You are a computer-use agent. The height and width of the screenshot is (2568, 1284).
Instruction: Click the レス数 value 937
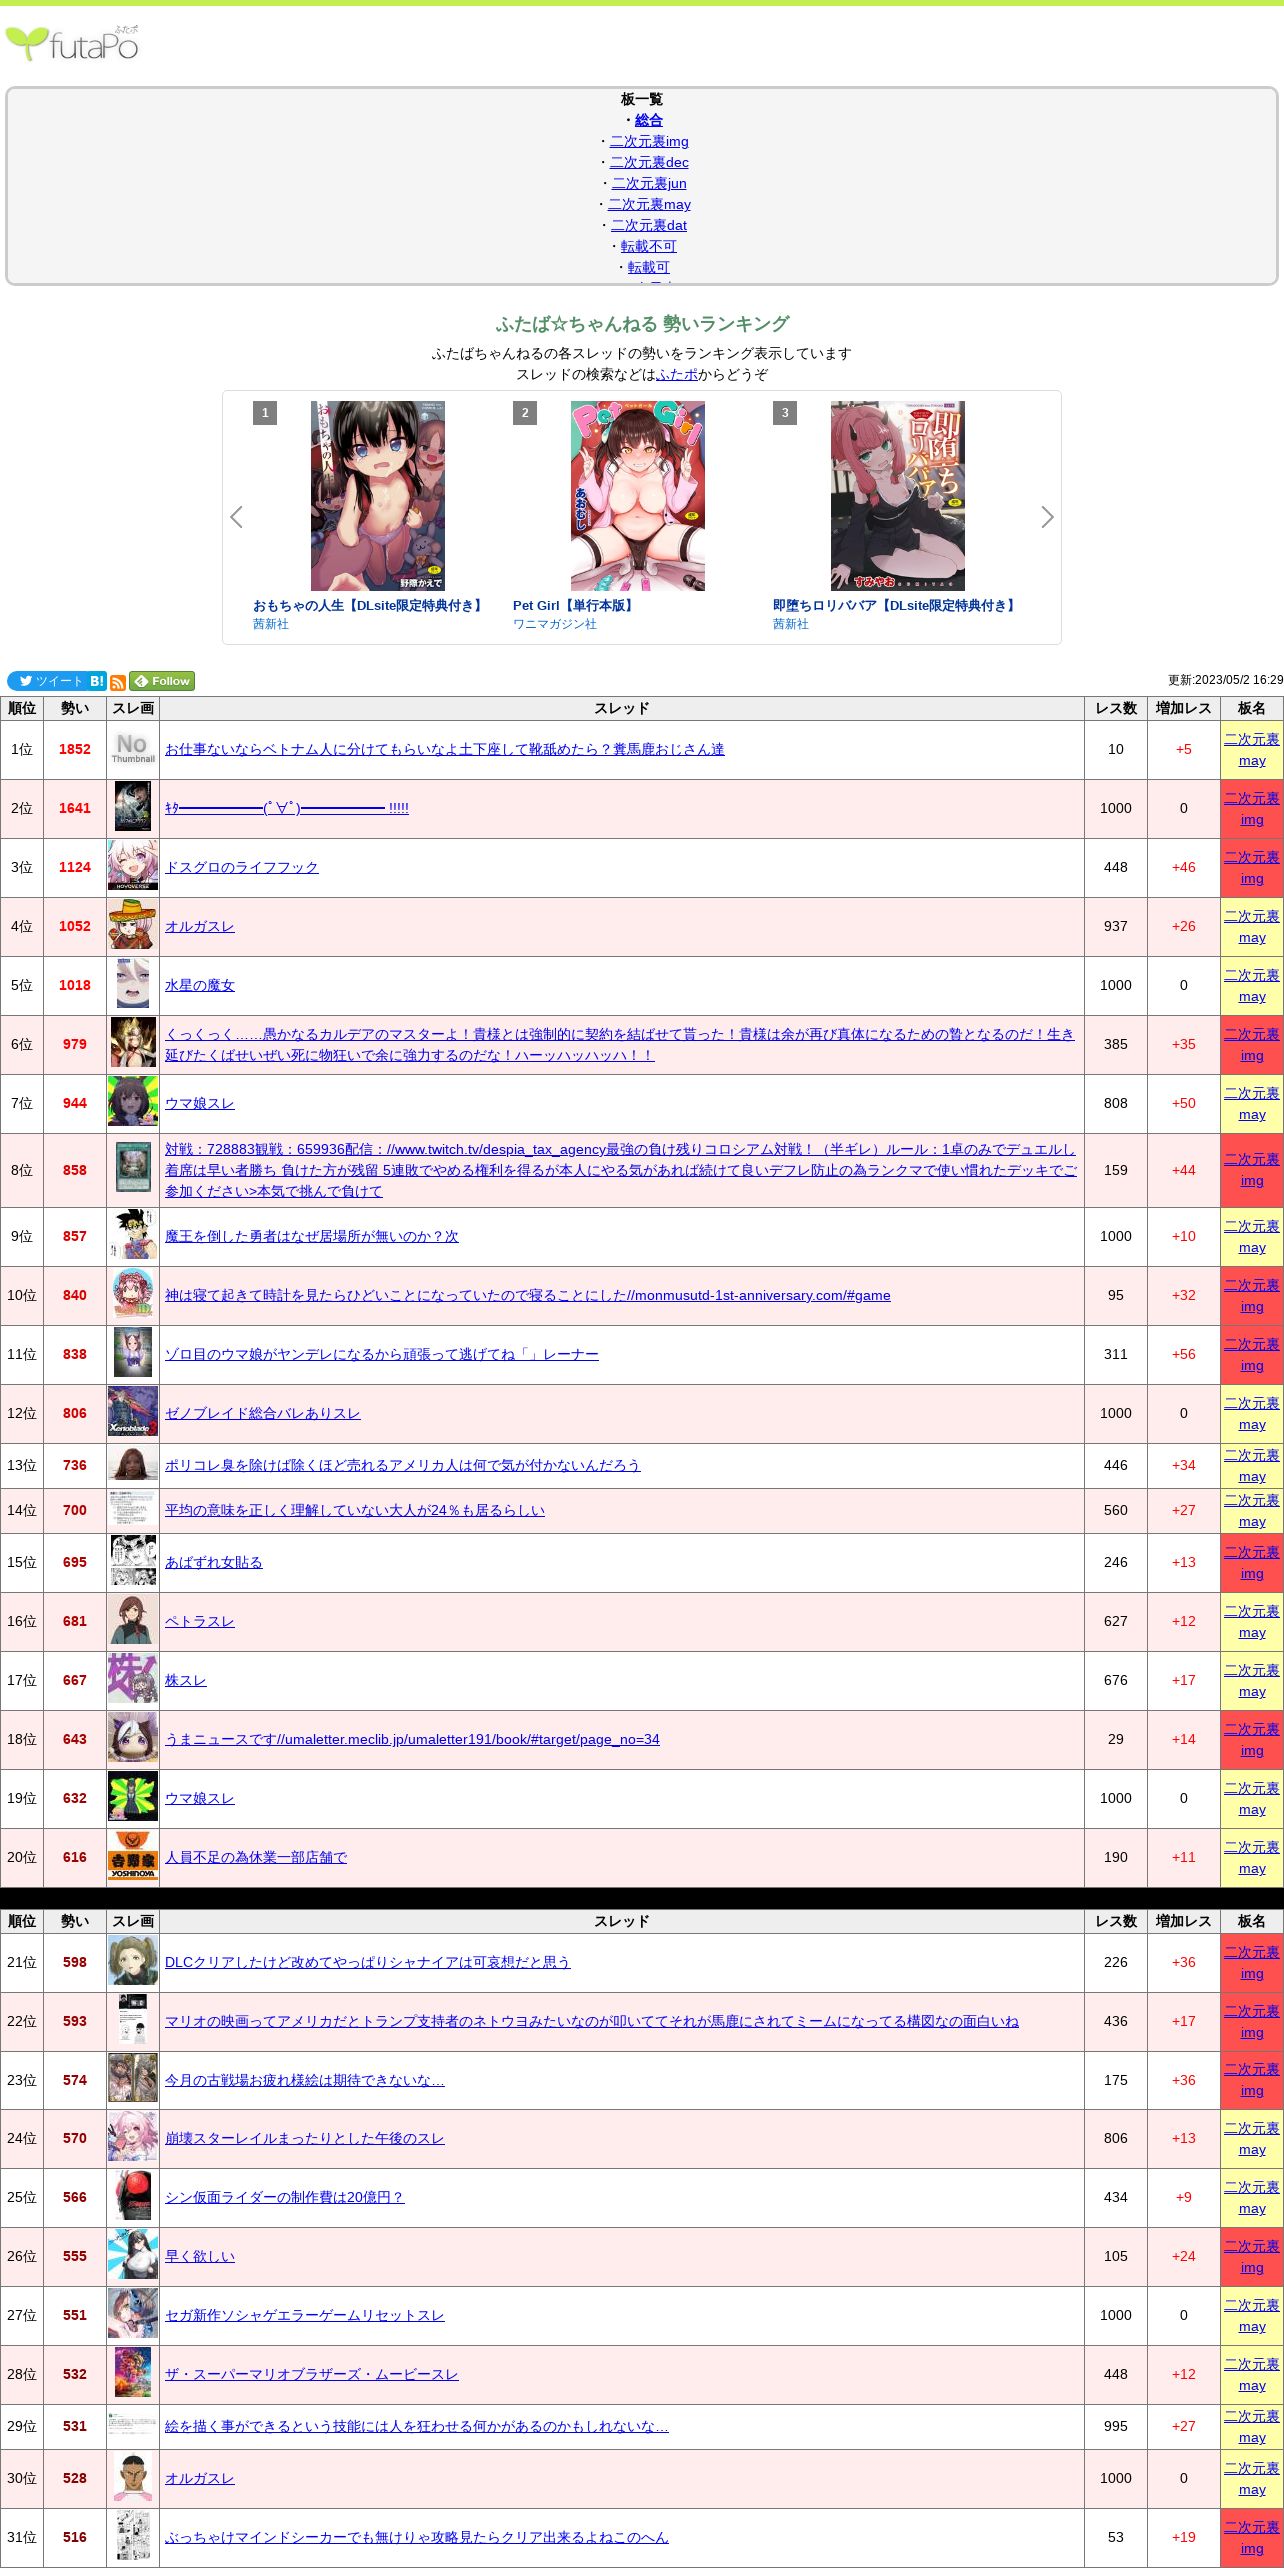[1116, 926]
